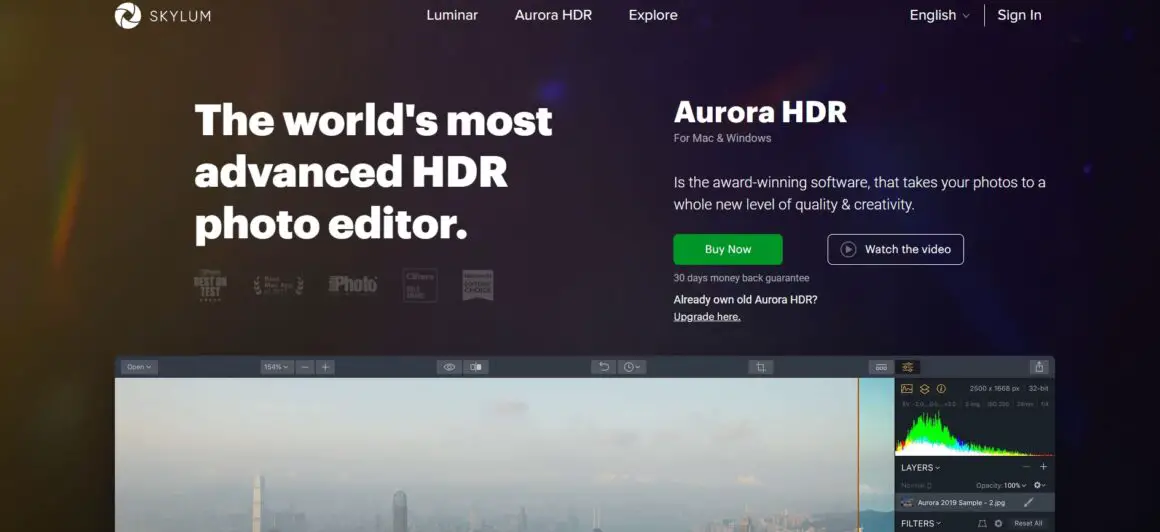The width and height of the screenshot is (1160, 532).
Task: Toggle the filters side panel button
Action: [x=908, y=367]
